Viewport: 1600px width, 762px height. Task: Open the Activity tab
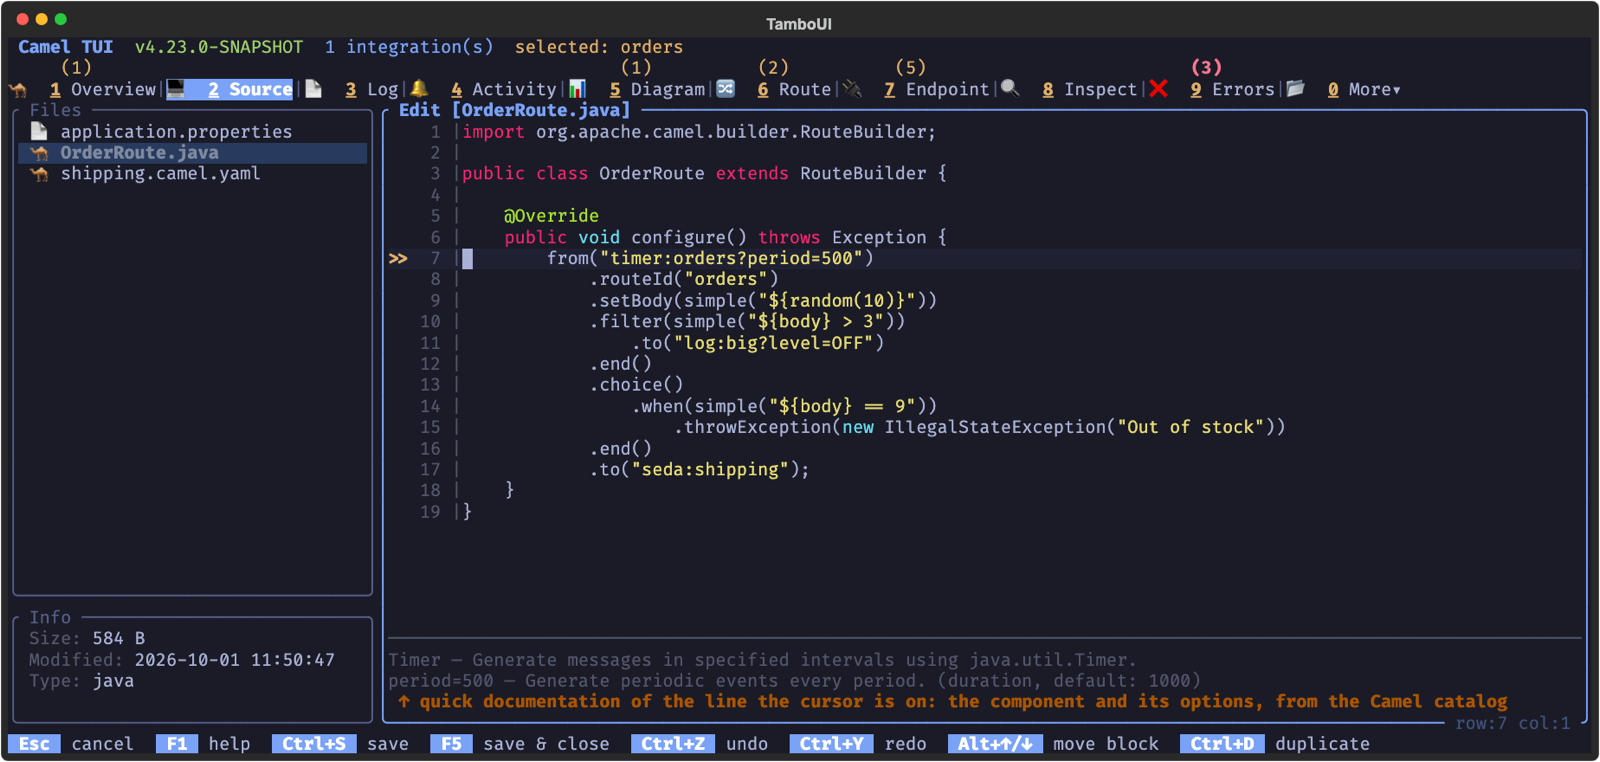tap(503, 89)
